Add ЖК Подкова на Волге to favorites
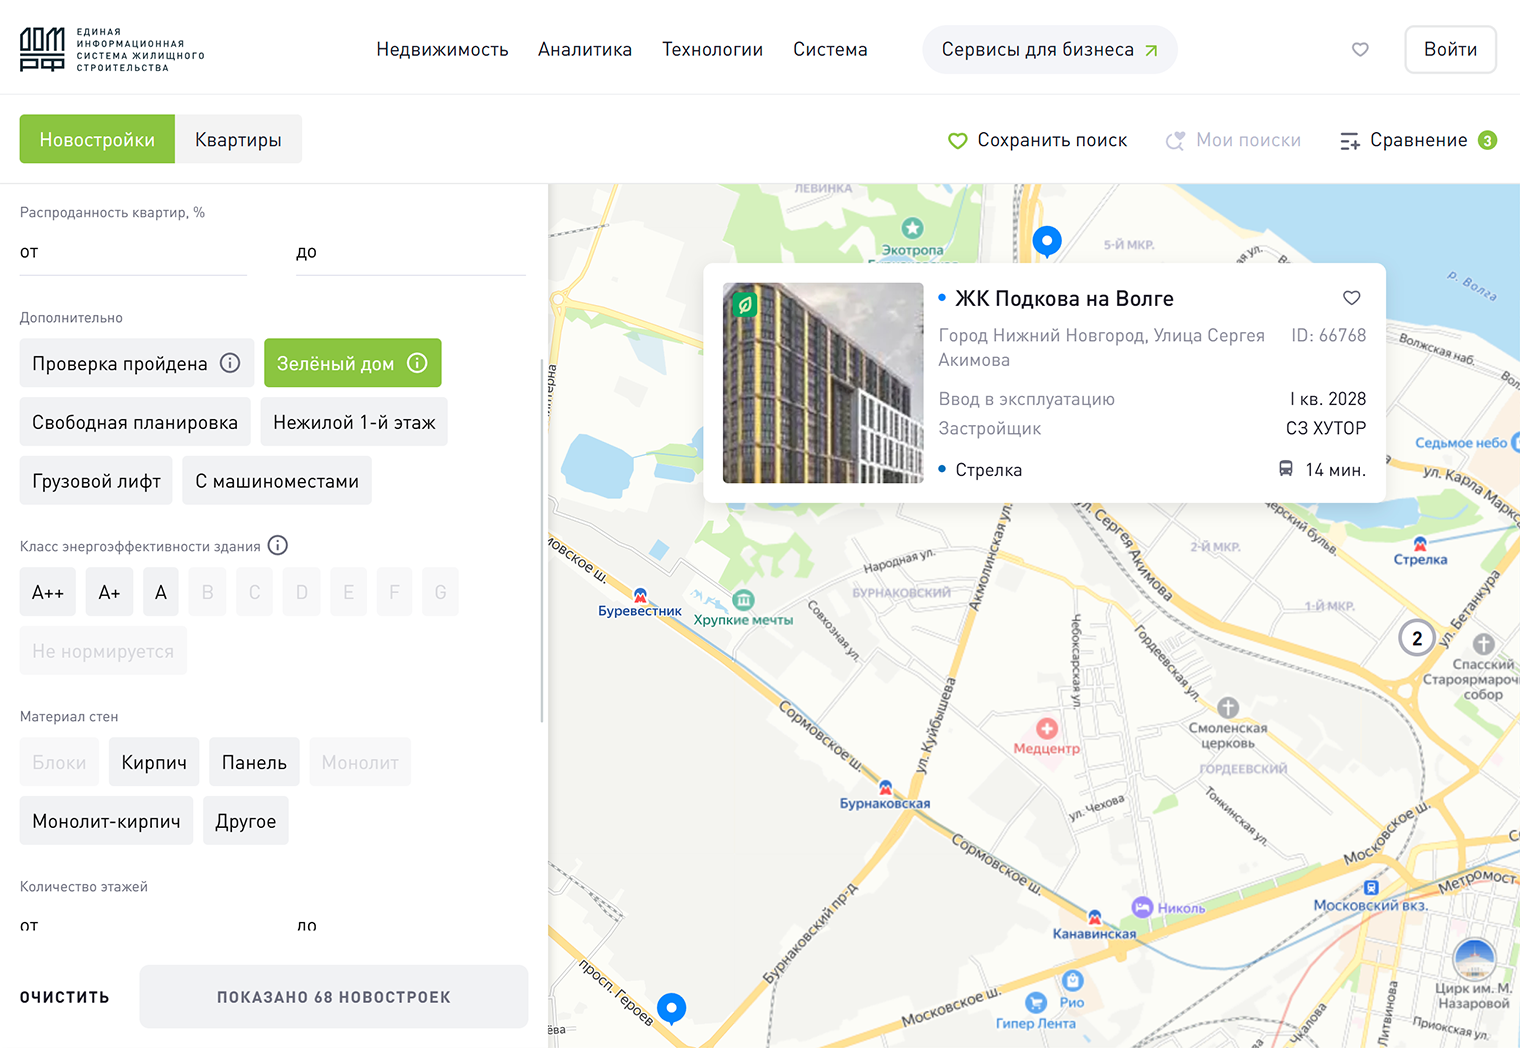Viewport: 1520px width, 1048px height. (x=1351, y=298)
